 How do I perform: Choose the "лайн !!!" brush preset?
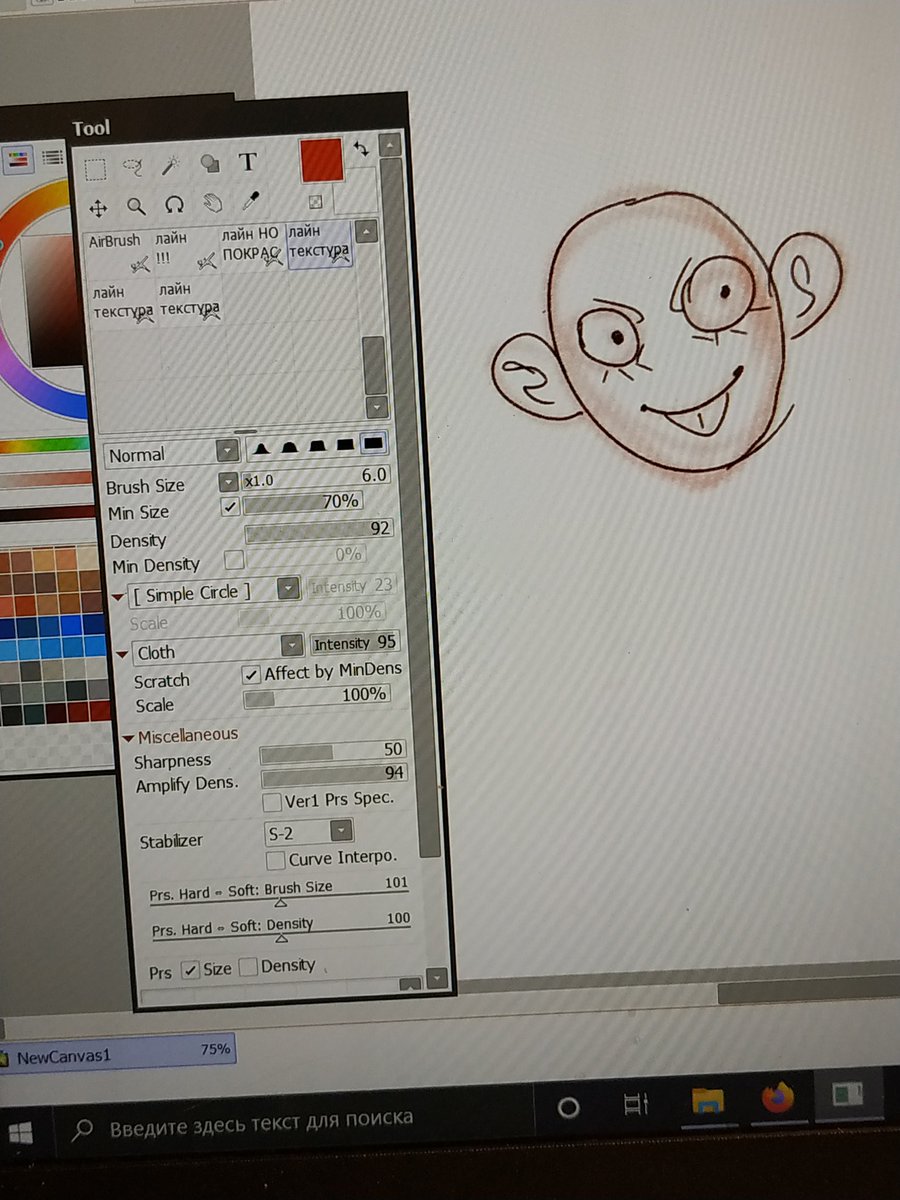pos(185,251)
